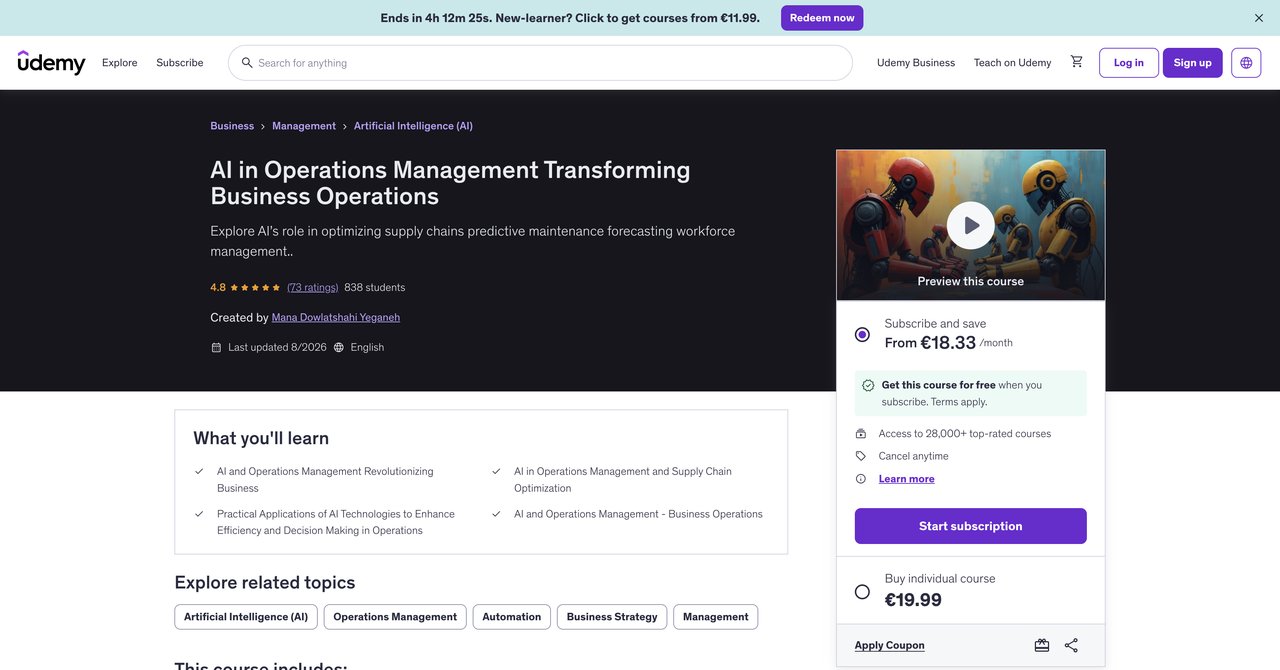Click the Redeem now button

point(822,18)
